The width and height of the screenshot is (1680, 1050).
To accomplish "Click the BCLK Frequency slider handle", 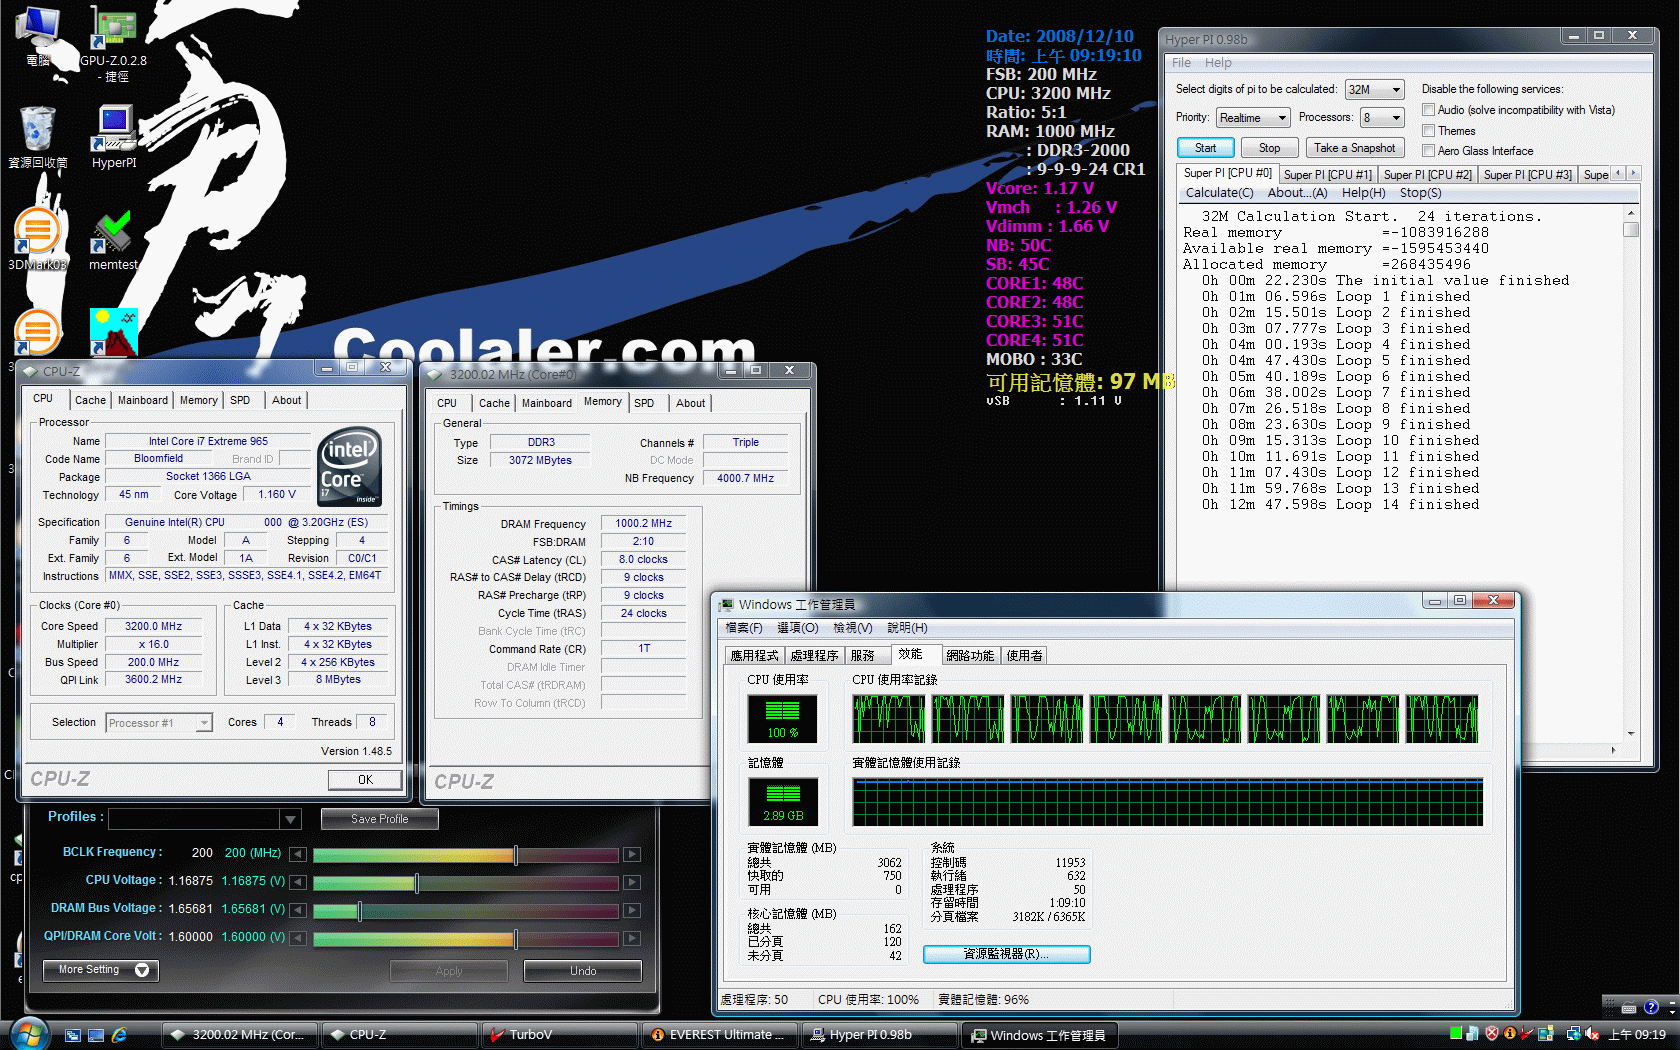I will pyautogui.click(x=515, y=854).
